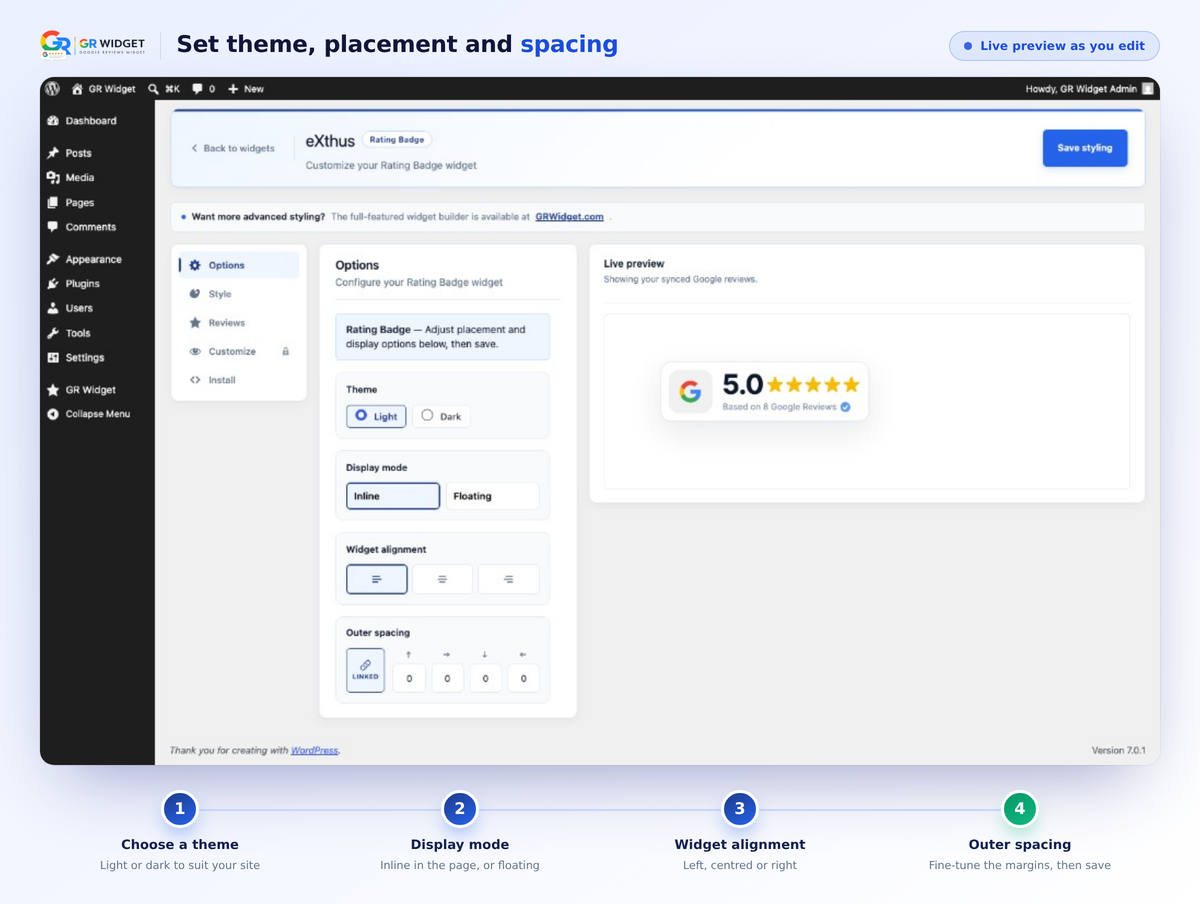This screenshot has width=1200, height=904.
Task: Click the Save styling button
Action: (x=1085, y=148)
